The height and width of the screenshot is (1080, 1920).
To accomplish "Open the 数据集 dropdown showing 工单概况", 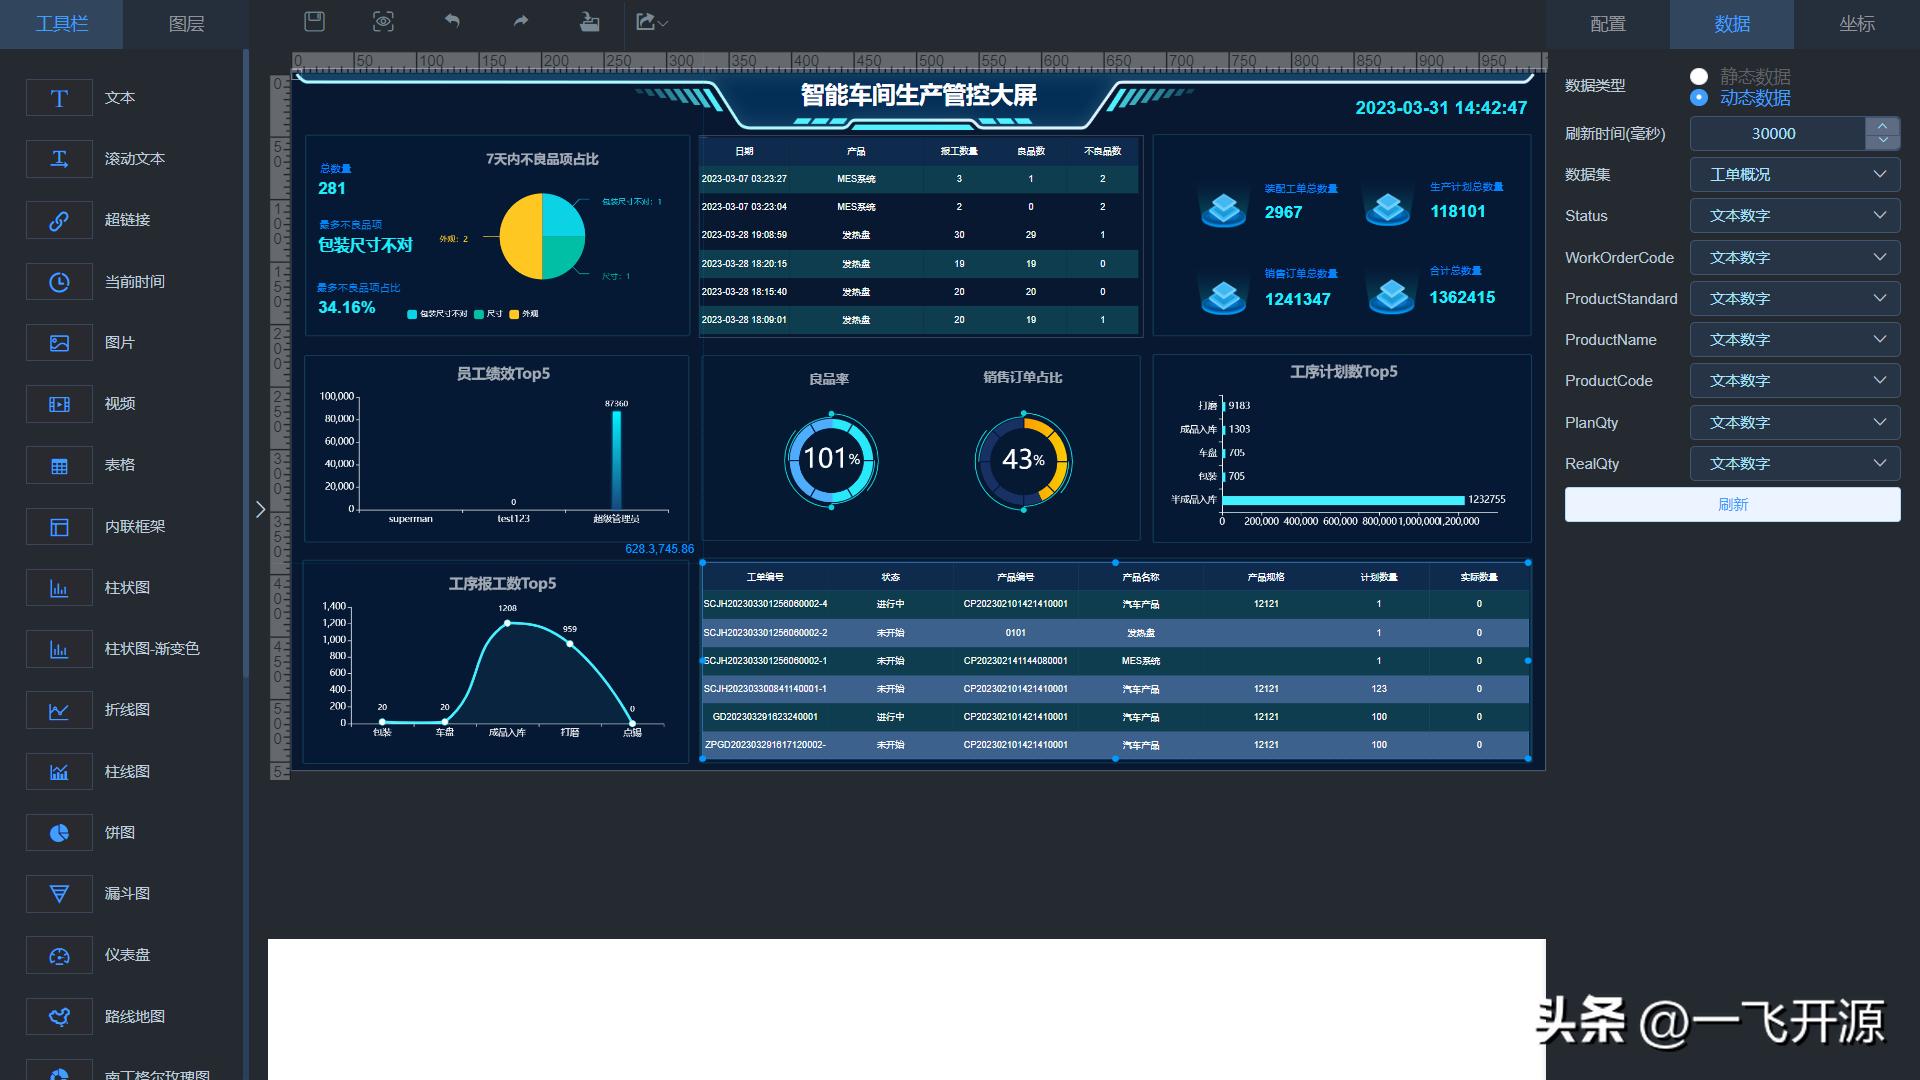I will coord(1795,174).
